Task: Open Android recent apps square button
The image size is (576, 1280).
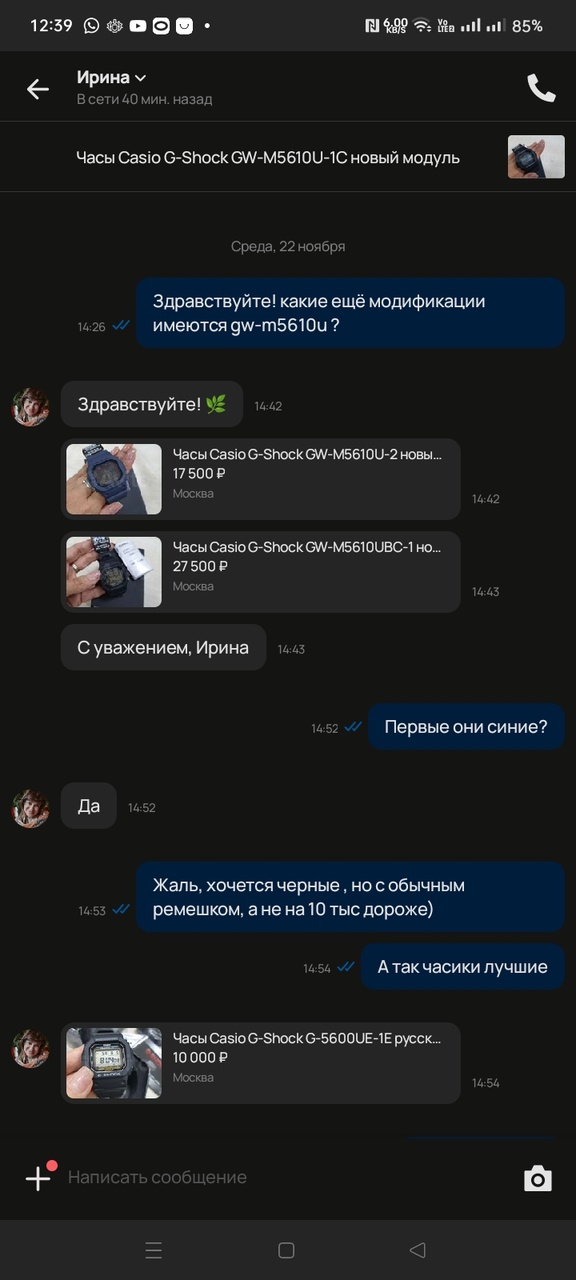Action: pos(286,1250)
